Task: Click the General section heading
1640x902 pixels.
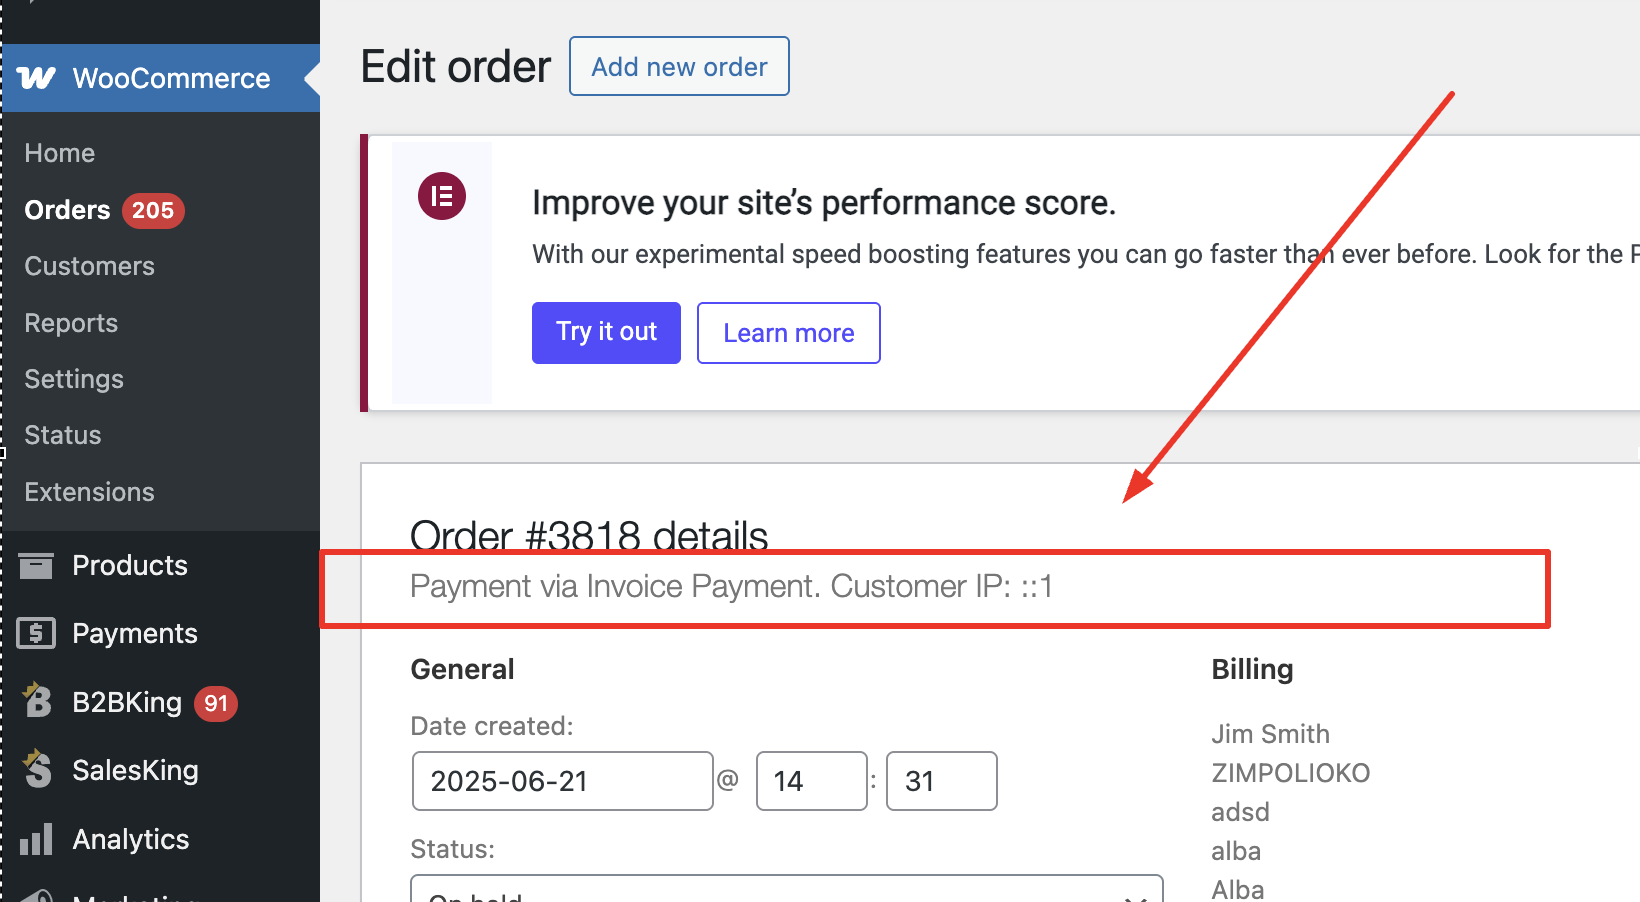Action: (x=462, y=669)
